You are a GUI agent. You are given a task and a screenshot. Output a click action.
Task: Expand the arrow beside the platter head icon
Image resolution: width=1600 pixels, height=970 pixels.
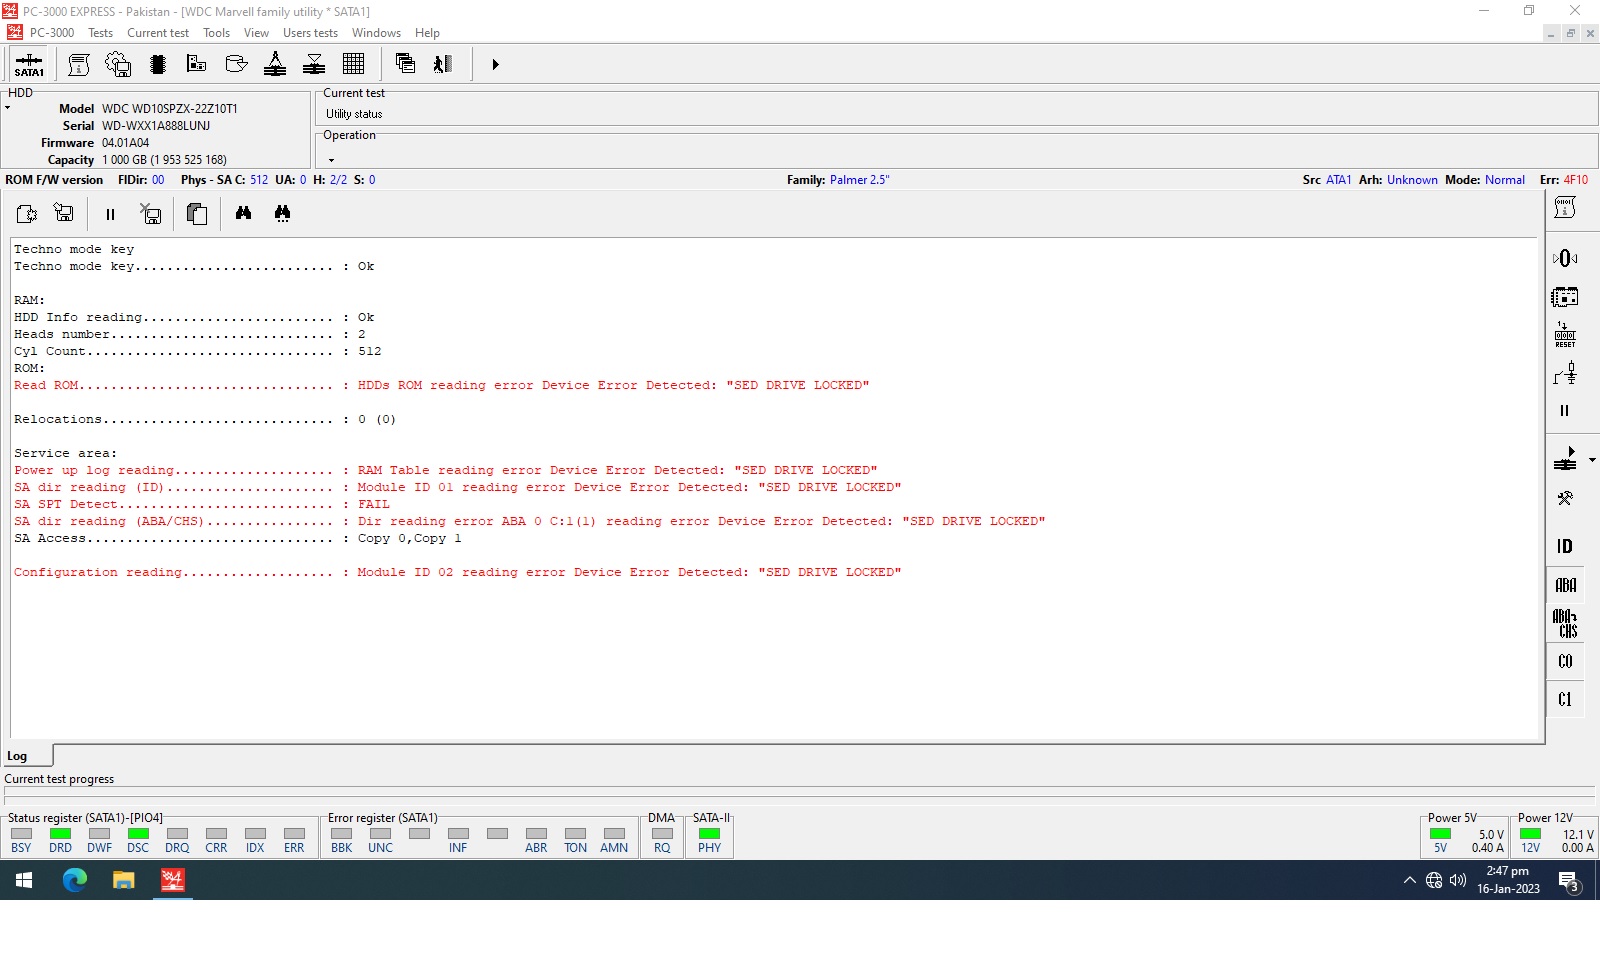pyautogui.click(x=1592, y=460)
